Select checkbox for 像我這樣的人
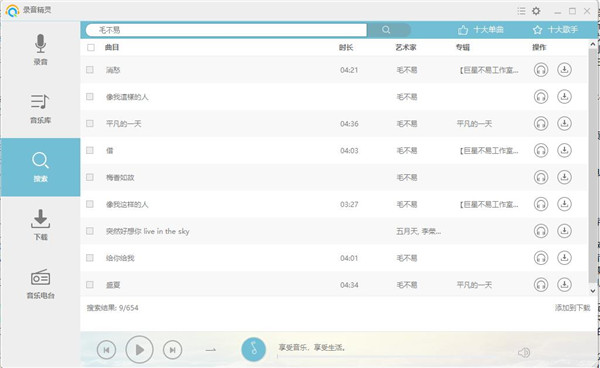The image size is (600, 368). [90, 96]
